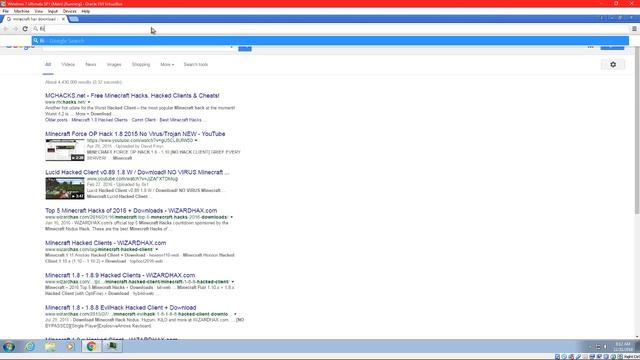Select the Google Search omnibox suggestion

point(330,41)
